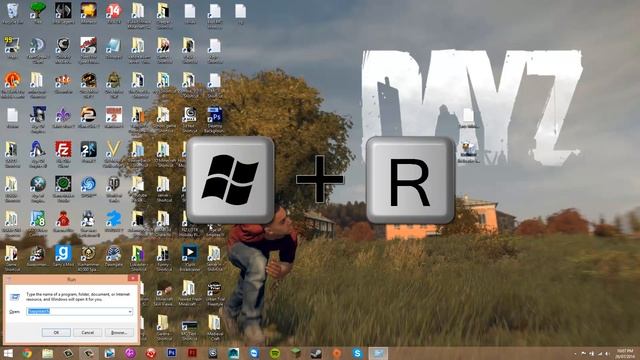Image resolution: width=640 pixels, height=360 pixels.
Task: Click Cancel in the Run dialog
Action: click(x=87, y=333)
